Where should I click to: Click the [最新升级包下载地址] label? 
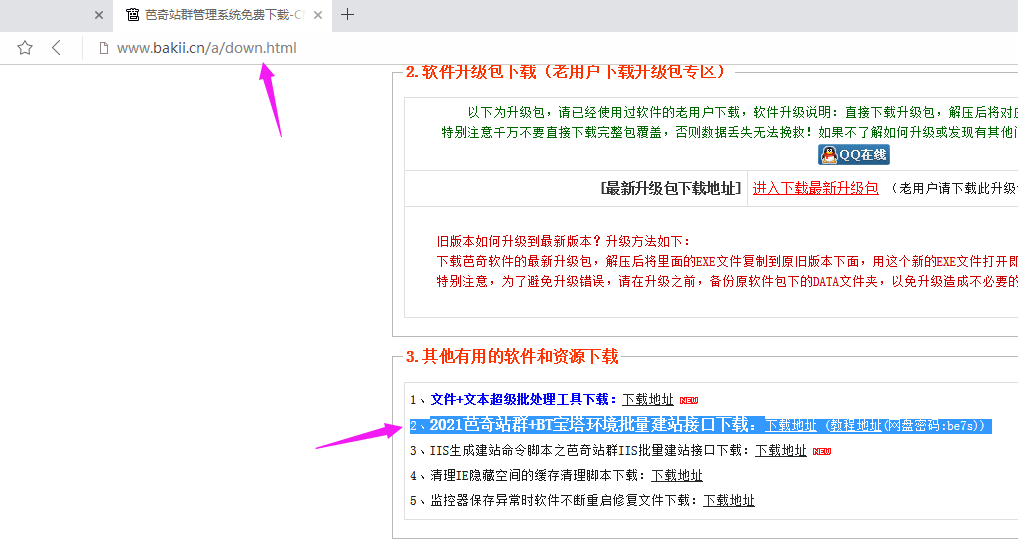coord(671,188)
